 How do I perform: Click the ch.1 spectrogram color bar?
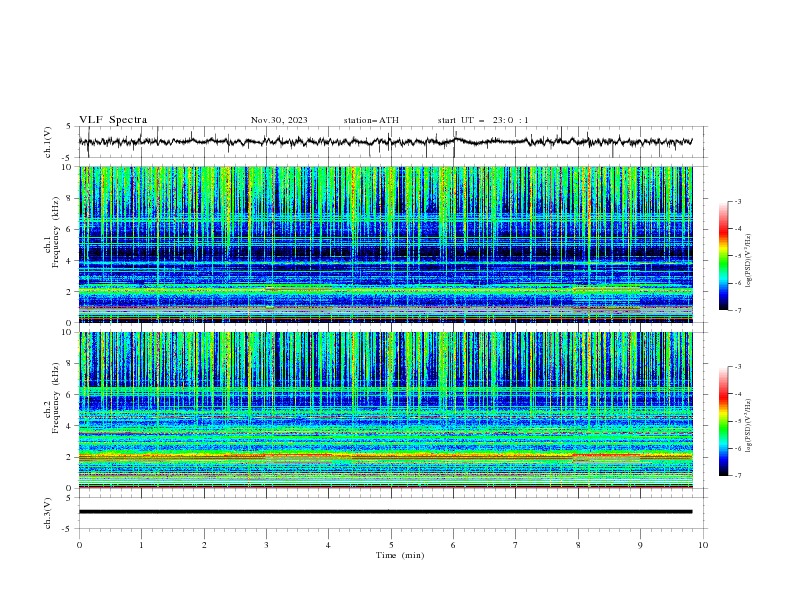coord(724,256)
